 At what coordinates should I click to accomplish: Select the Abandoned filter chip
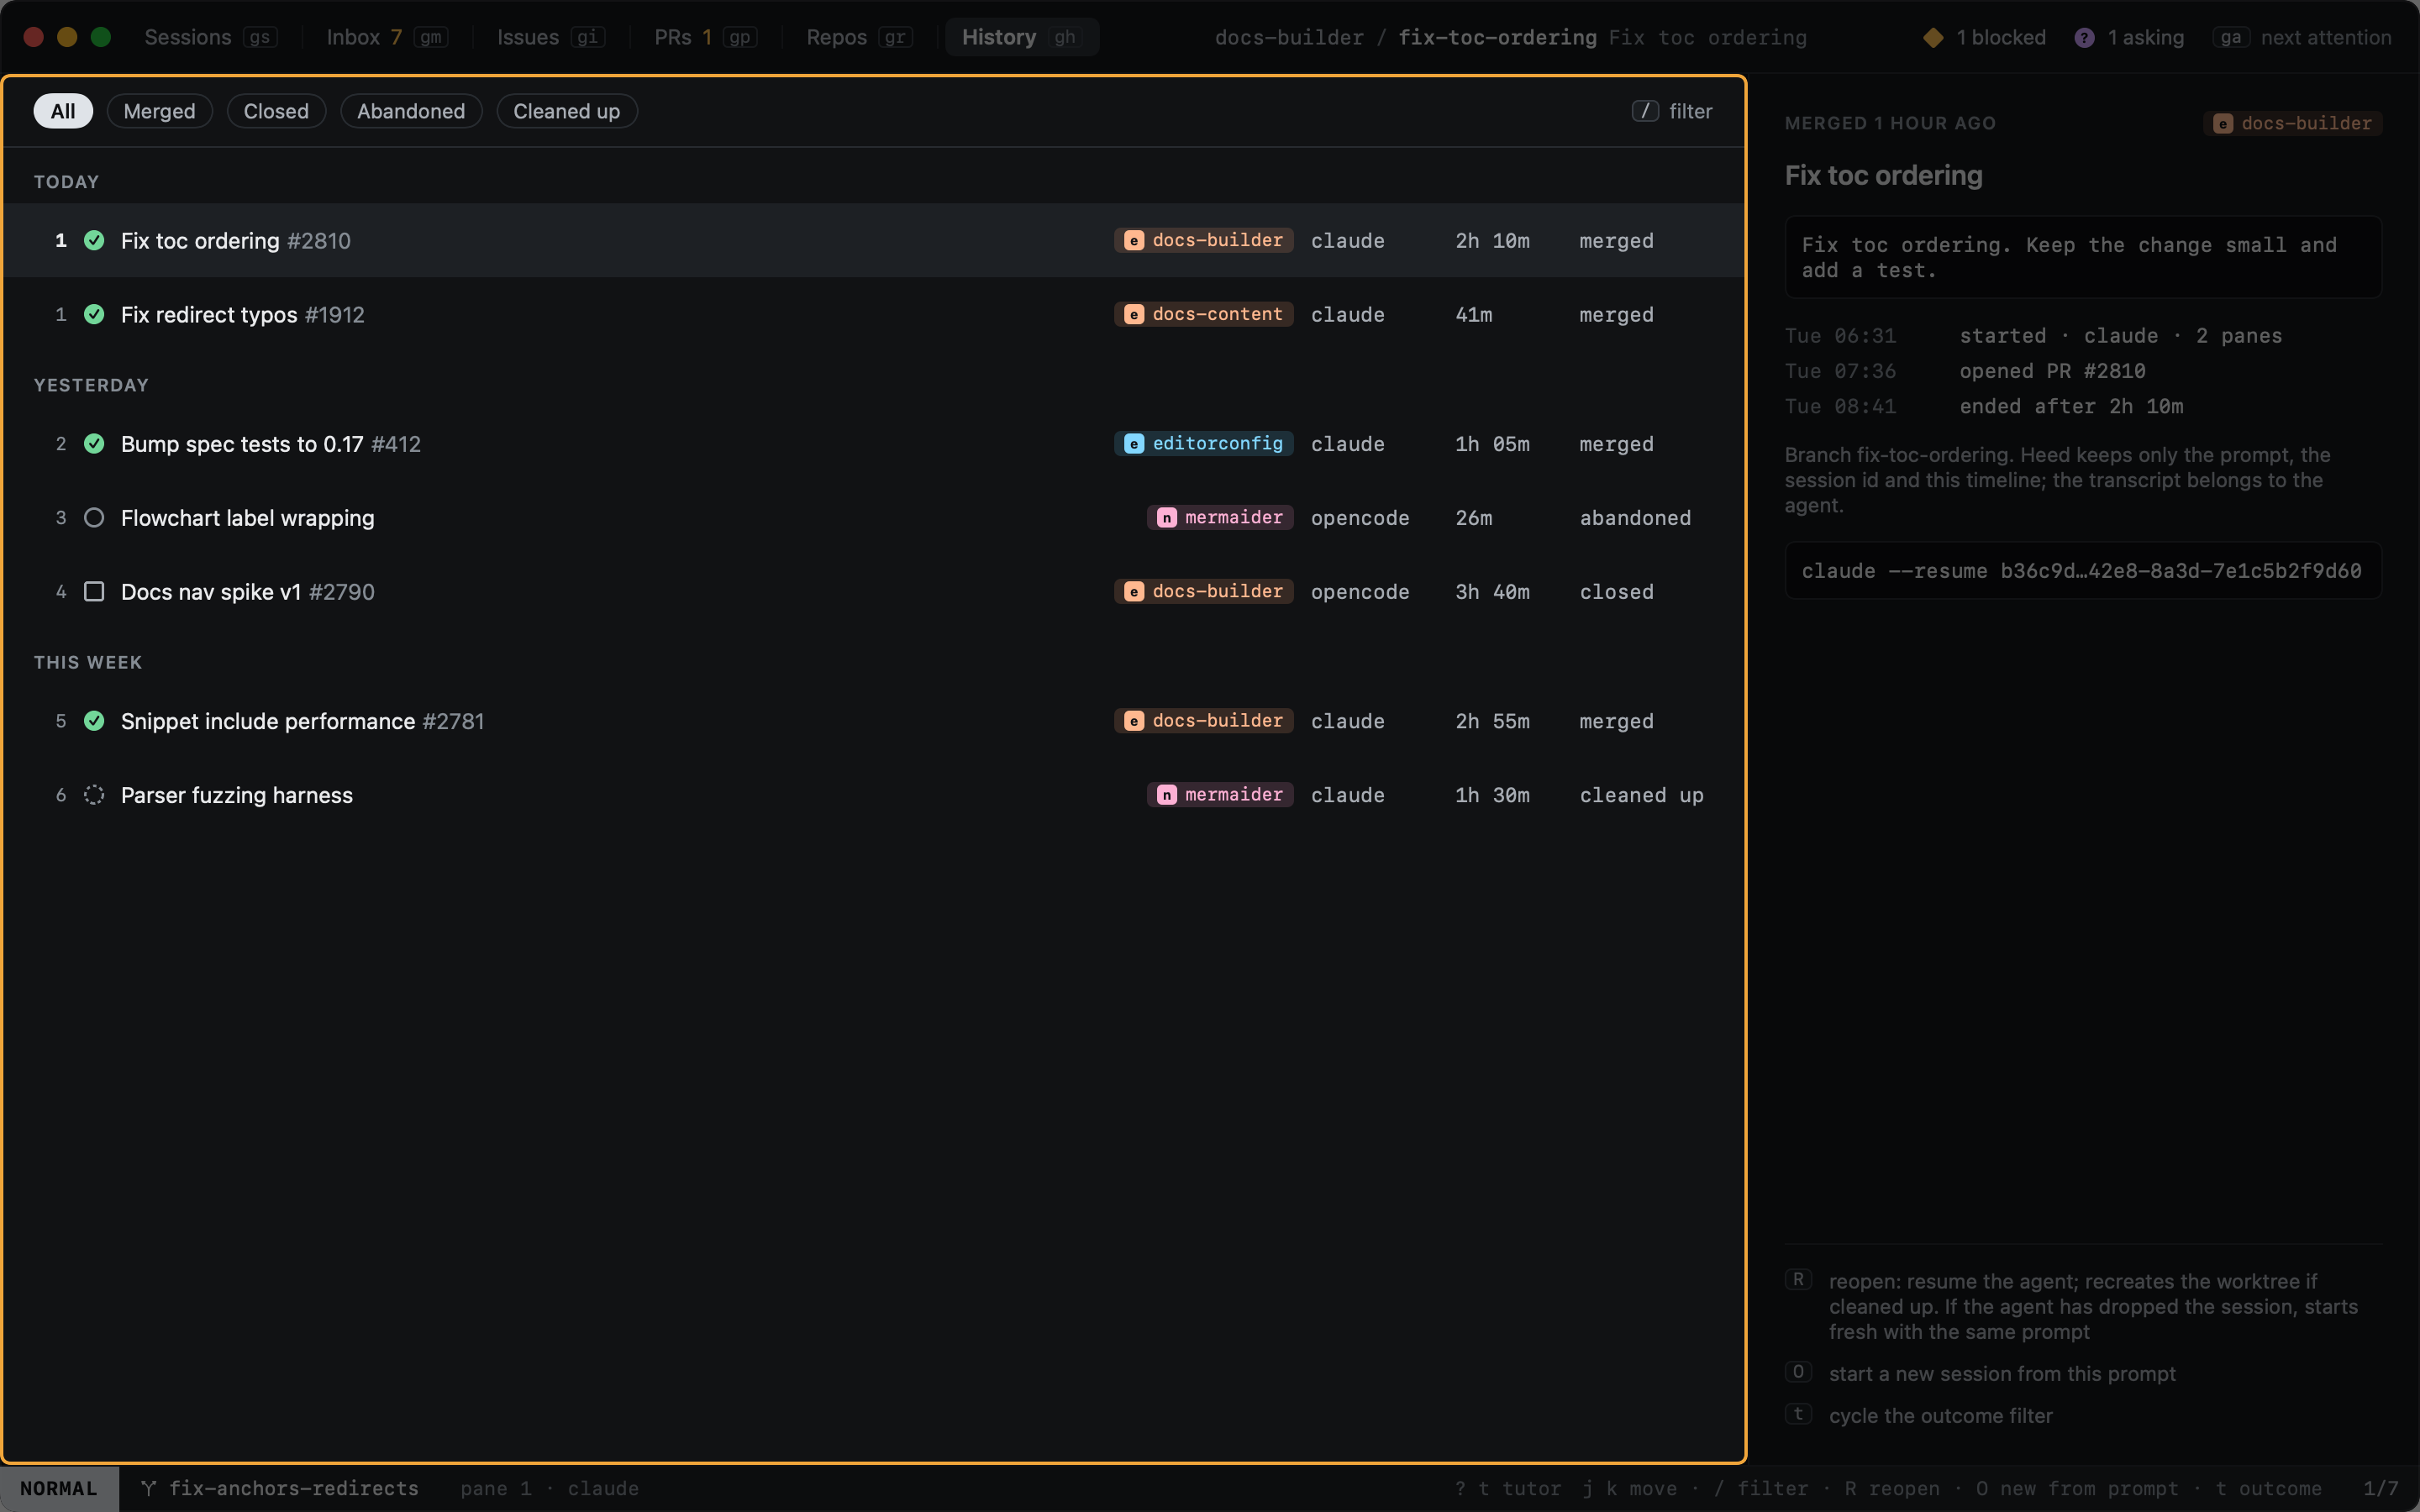click(x=411, y=110)
